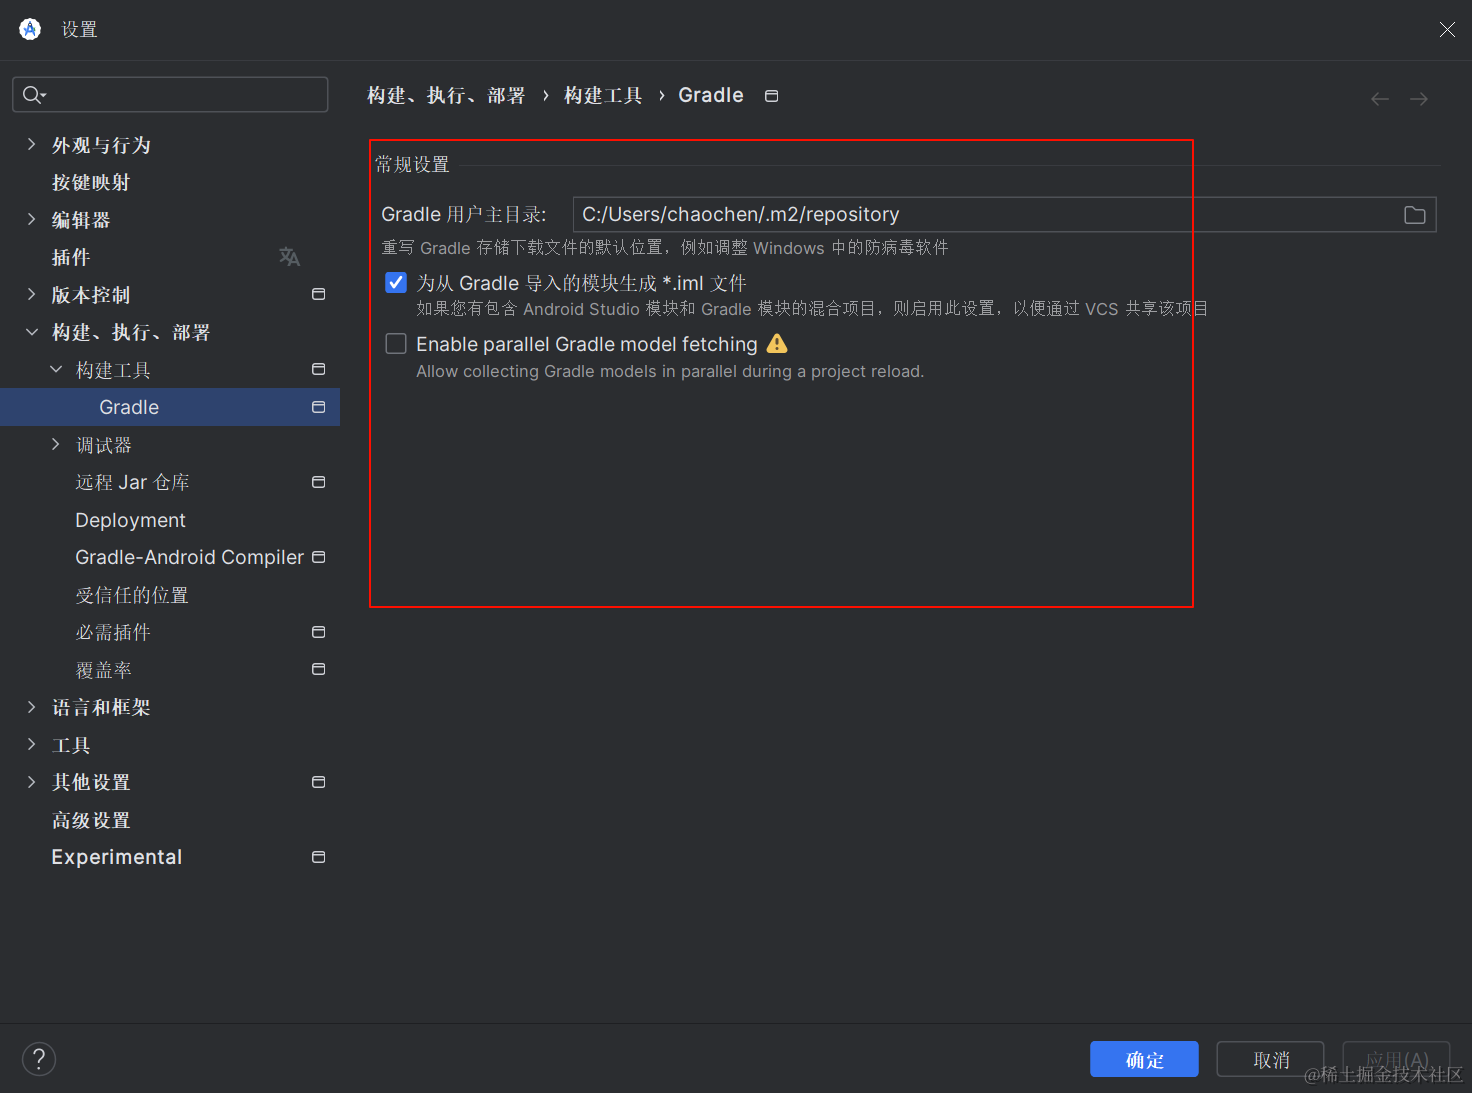Click the back navigation arrow
This screenshot has height=1093, width=1472.
point(1380,98)
